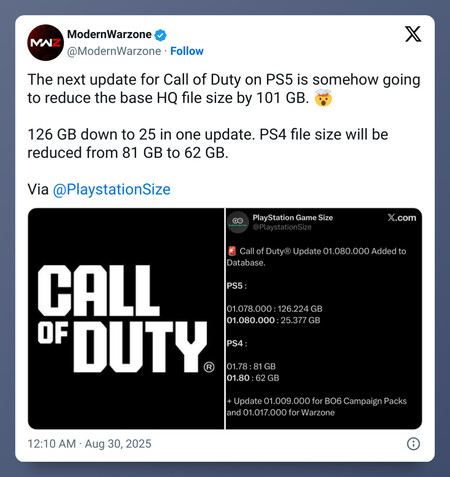The height and width of the screenshot is (477, 450).
Task: Click the ModernWarzone display name
Action: 109,34
